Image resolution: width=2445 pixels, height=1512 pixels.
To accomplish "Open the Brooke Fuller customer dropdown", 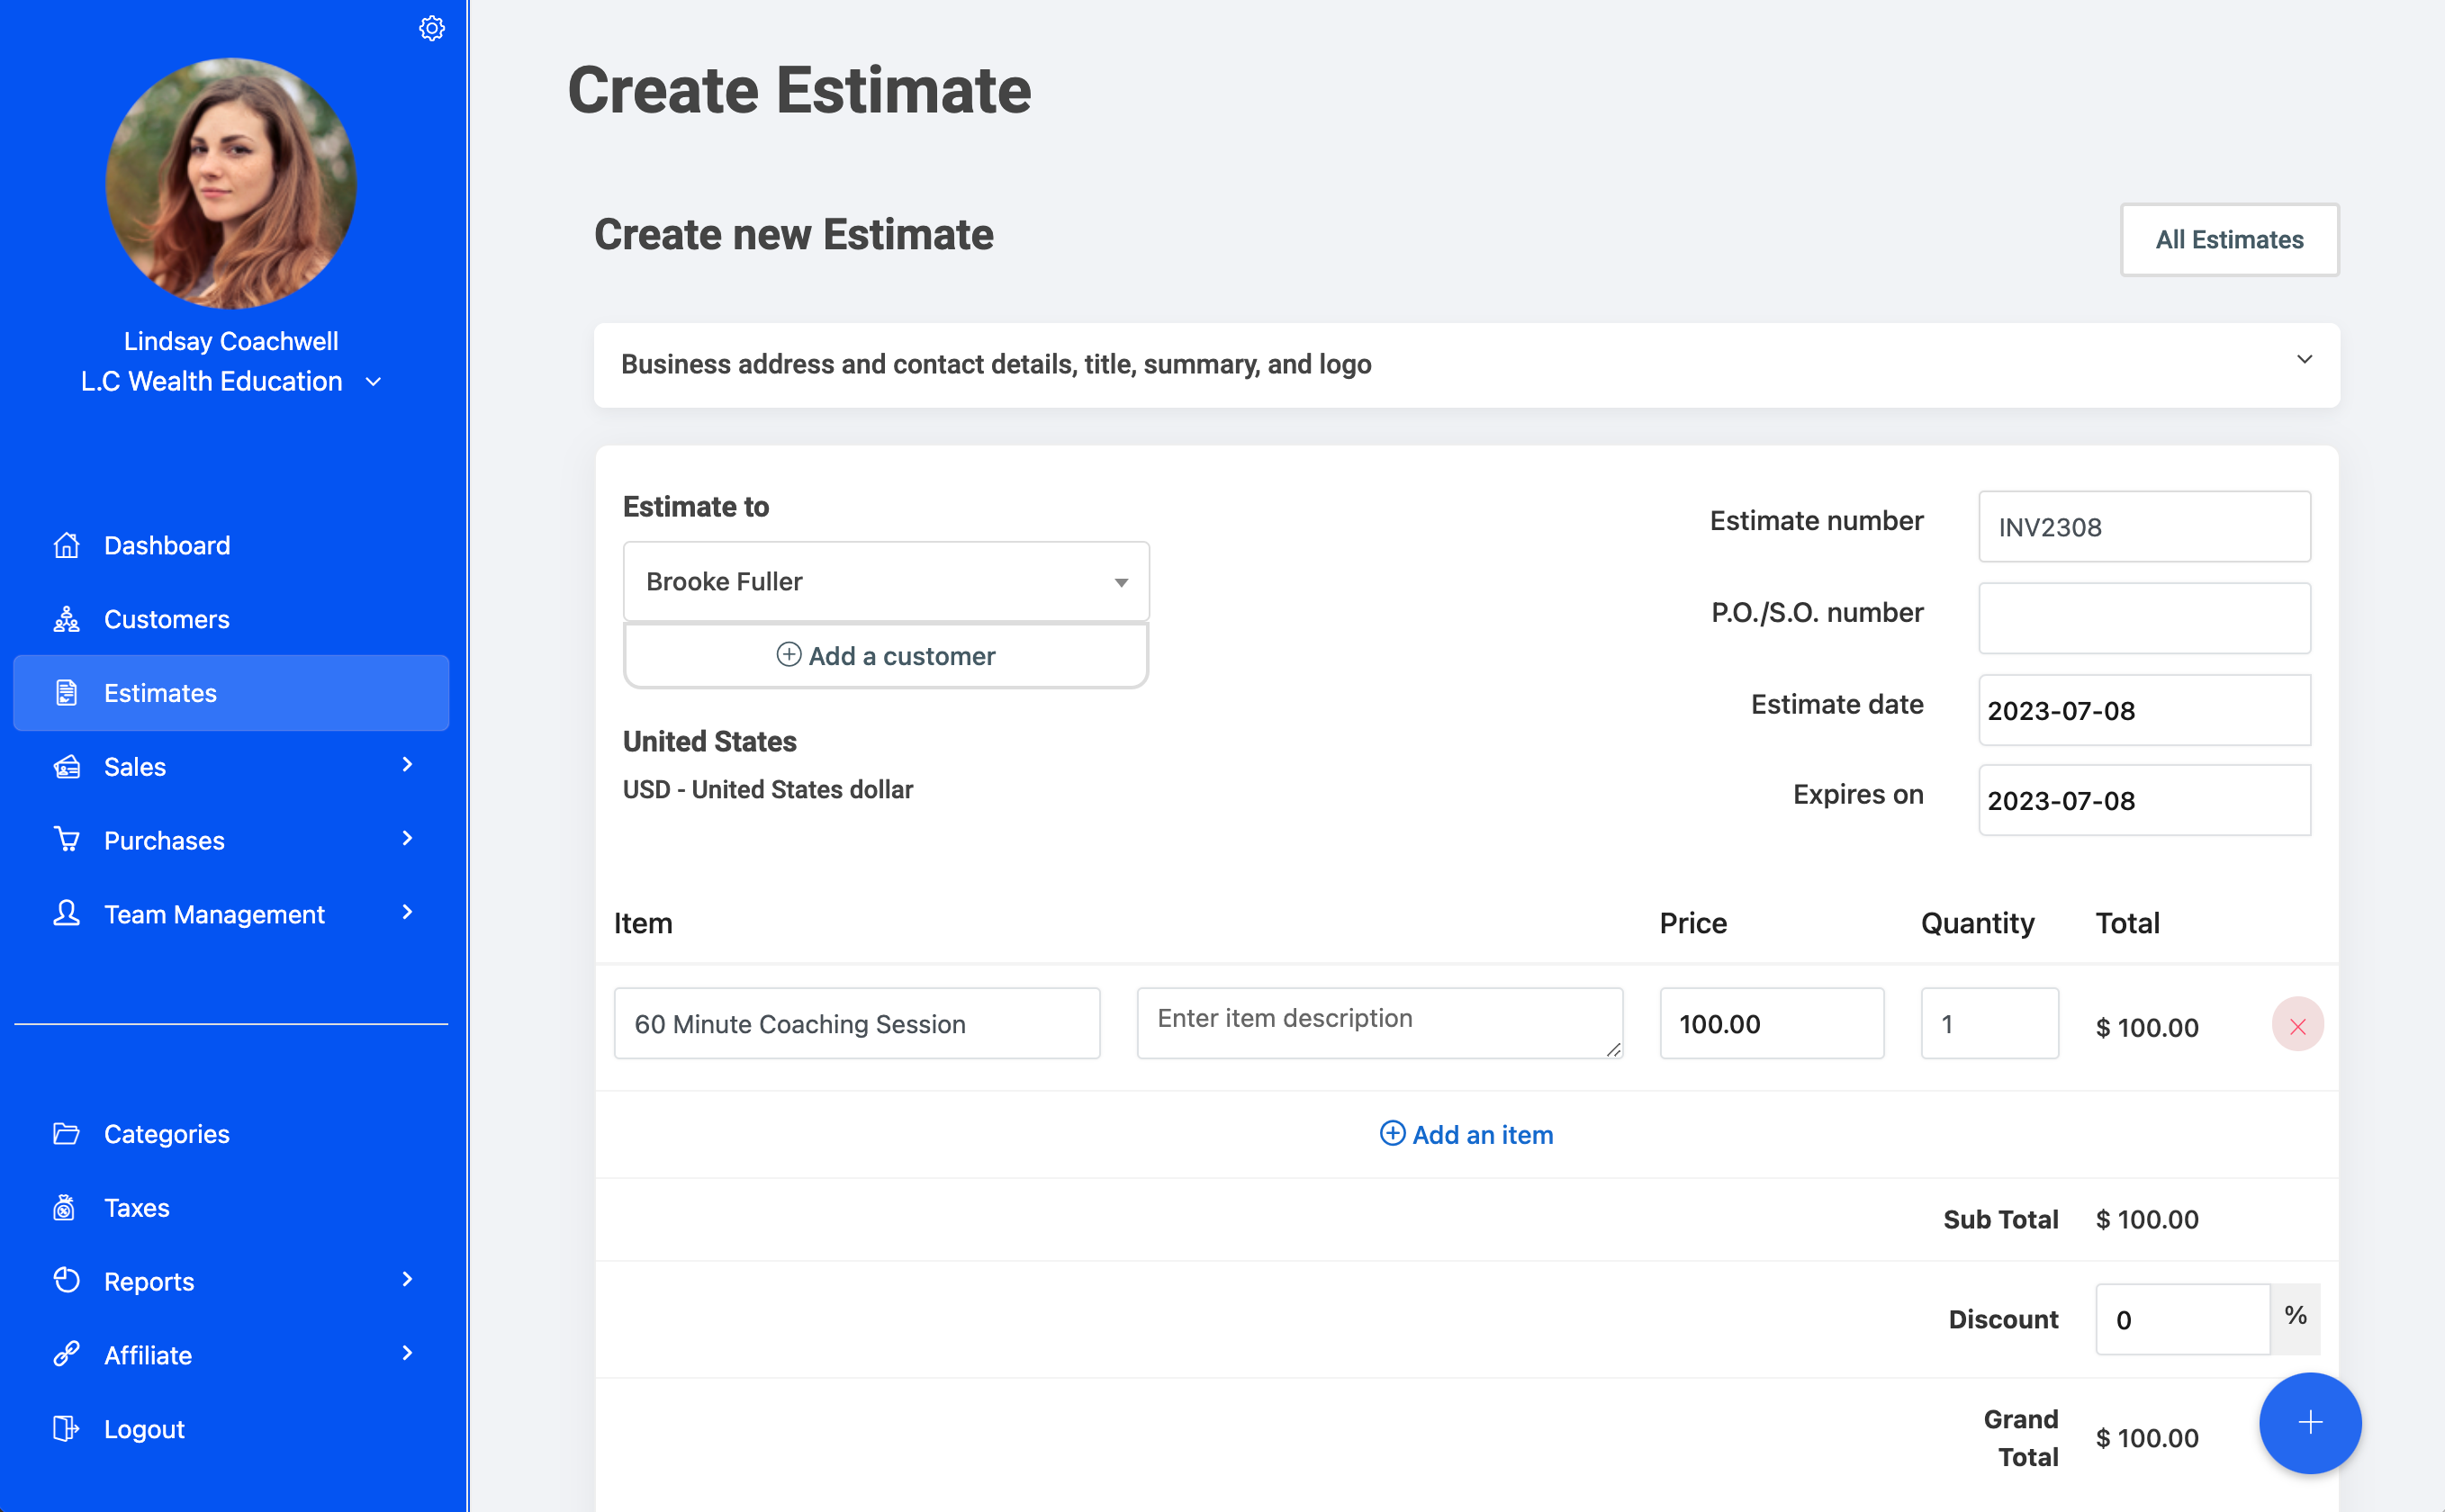I will 885,581.
